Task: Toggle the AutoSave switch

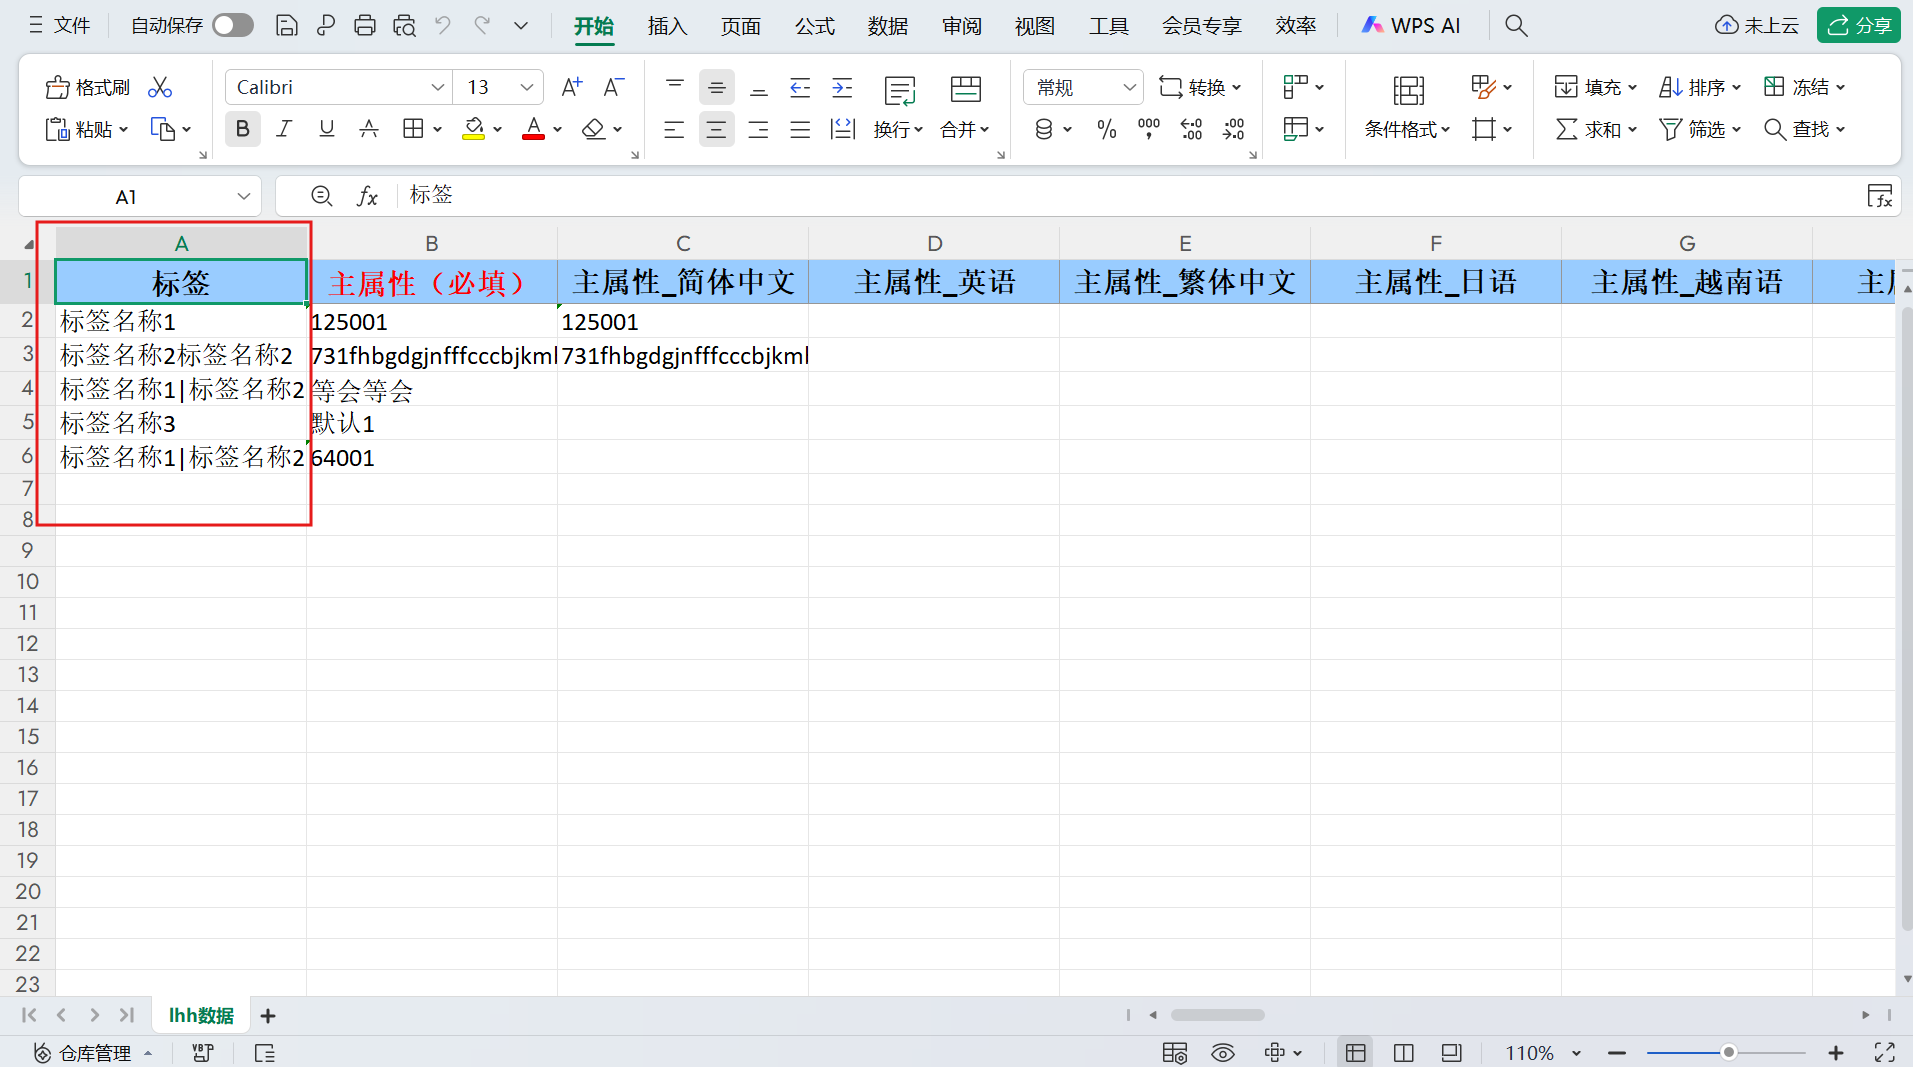Action: [x=233, y=26]
